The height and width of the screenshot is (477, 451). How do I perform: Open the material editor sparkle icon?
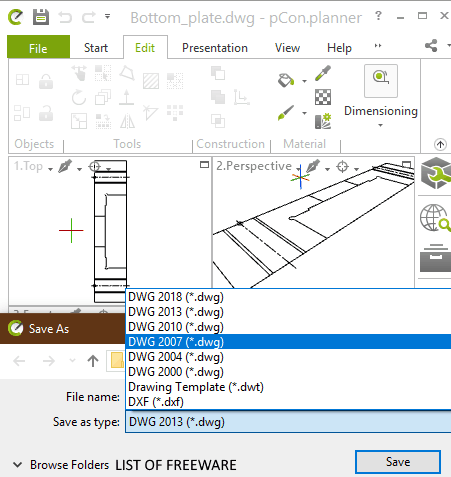[323, 121]
